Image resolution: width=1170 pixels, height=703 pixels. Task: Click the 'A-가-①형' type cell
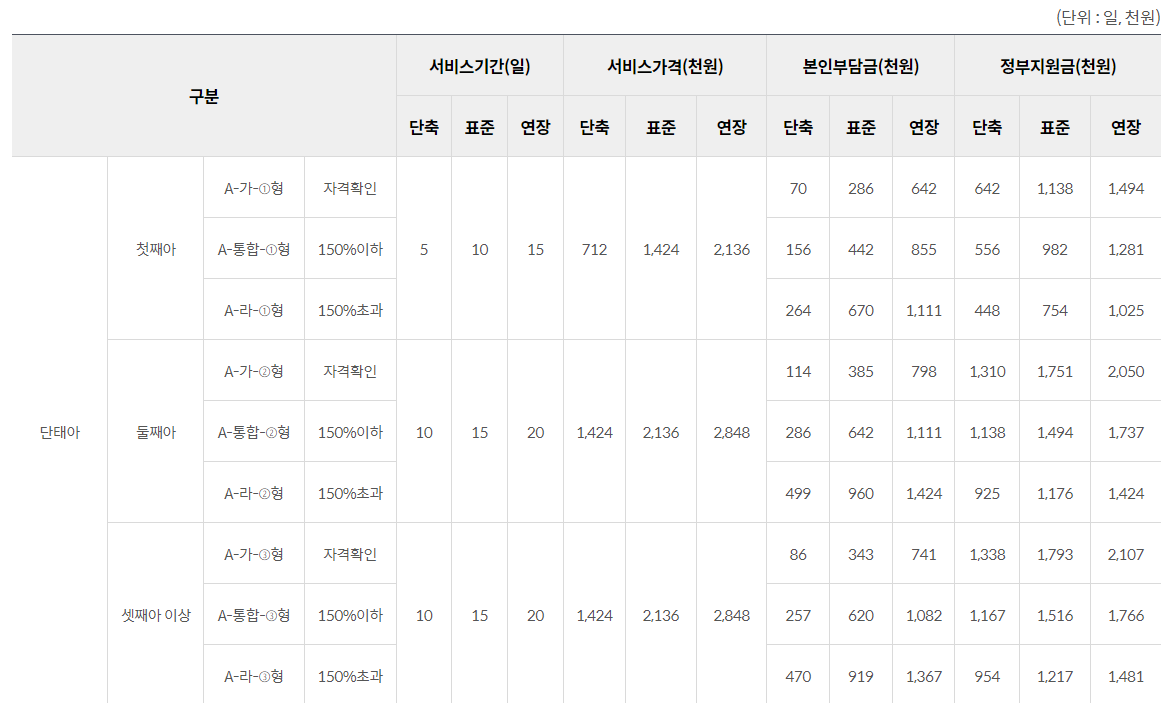tap(254, 188)
